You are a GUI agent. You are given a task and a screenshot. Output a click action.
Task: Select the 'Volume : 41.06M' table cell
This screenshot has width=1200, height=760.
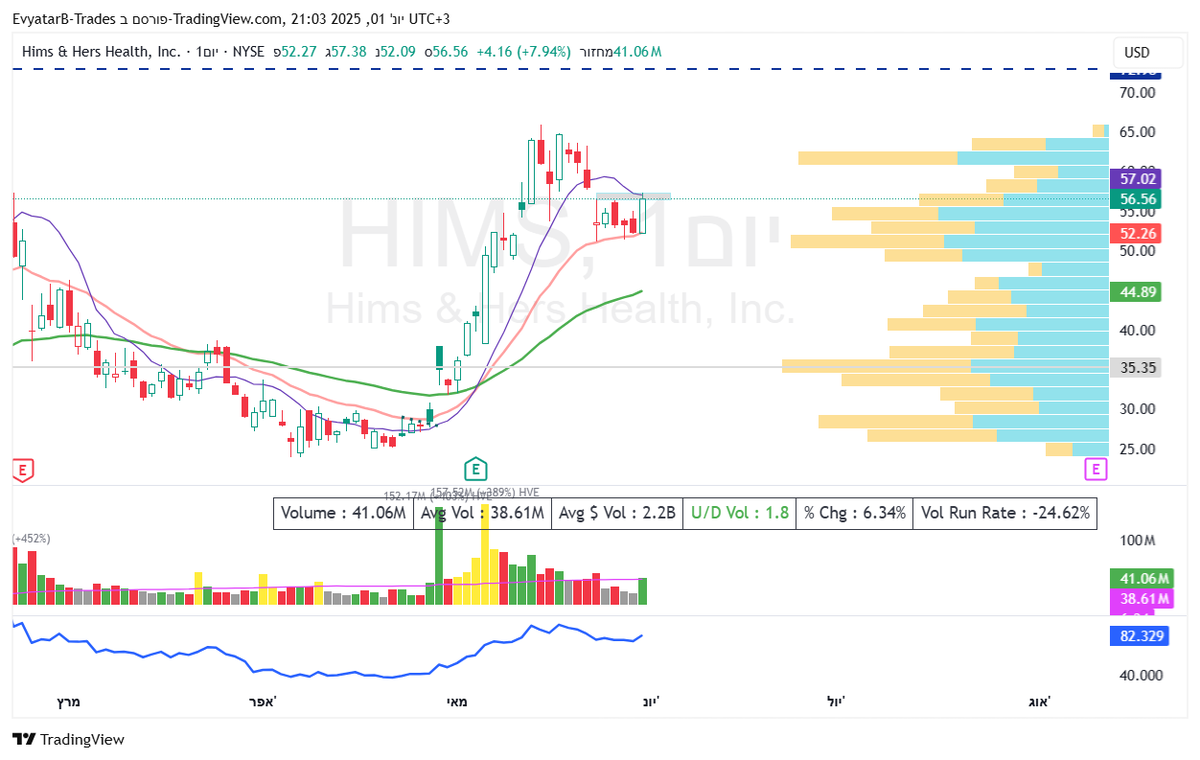click(343, 513)
